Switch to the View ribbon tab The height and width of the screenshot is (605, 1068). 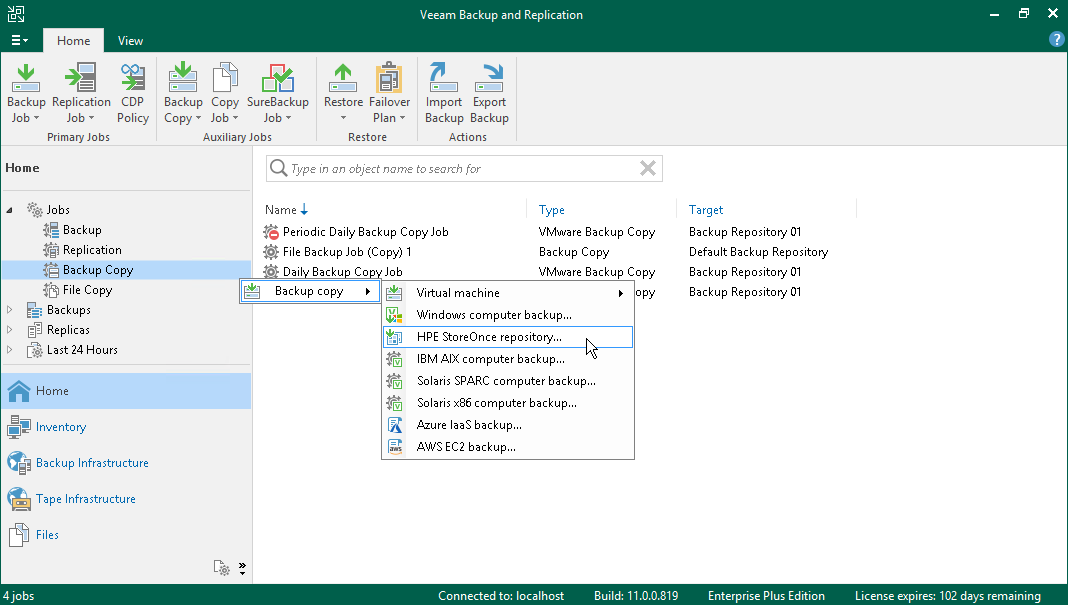point(130,40)
